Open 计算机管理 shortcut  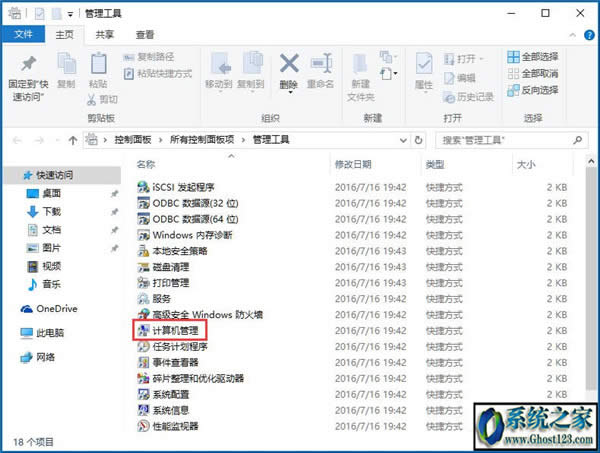(175, 330)
